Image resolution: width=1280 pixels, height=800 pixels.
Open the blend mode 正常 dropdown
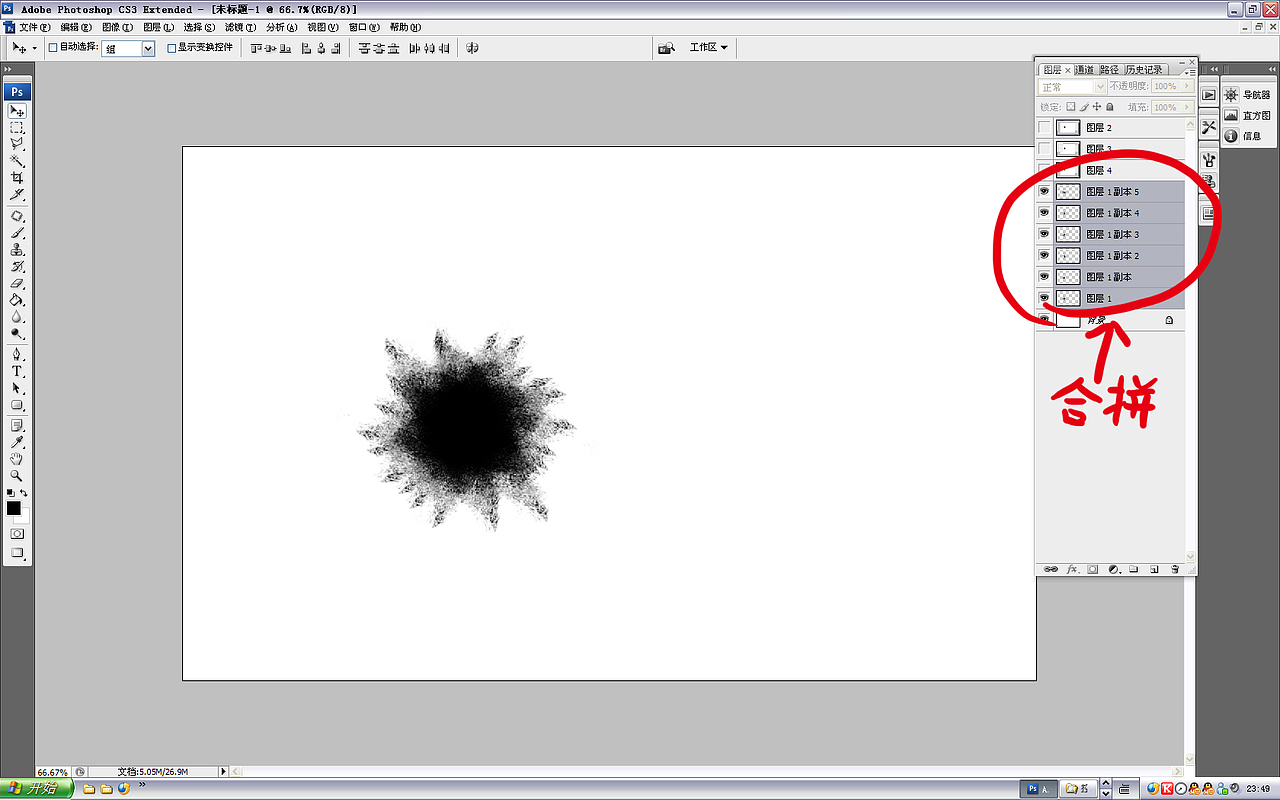tap(1072, 87)
